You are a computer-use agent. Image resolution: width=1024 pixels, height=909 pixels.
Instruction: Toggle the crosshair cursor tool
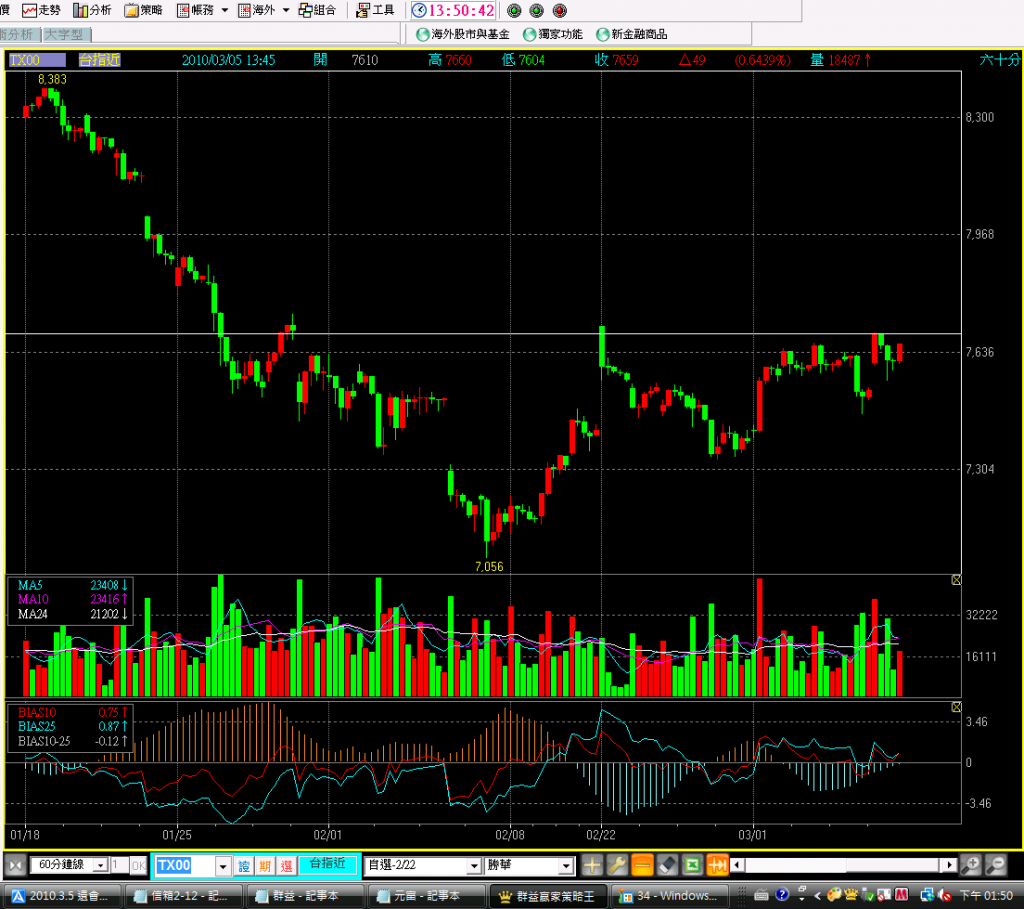coord(592,866)
